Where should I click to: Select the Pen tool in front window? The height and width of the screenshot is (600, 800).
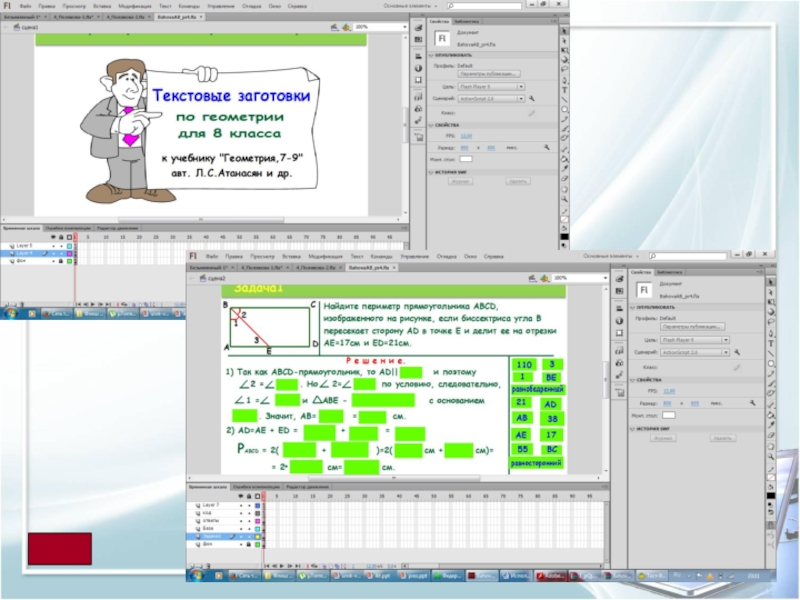tap(771, 333)
